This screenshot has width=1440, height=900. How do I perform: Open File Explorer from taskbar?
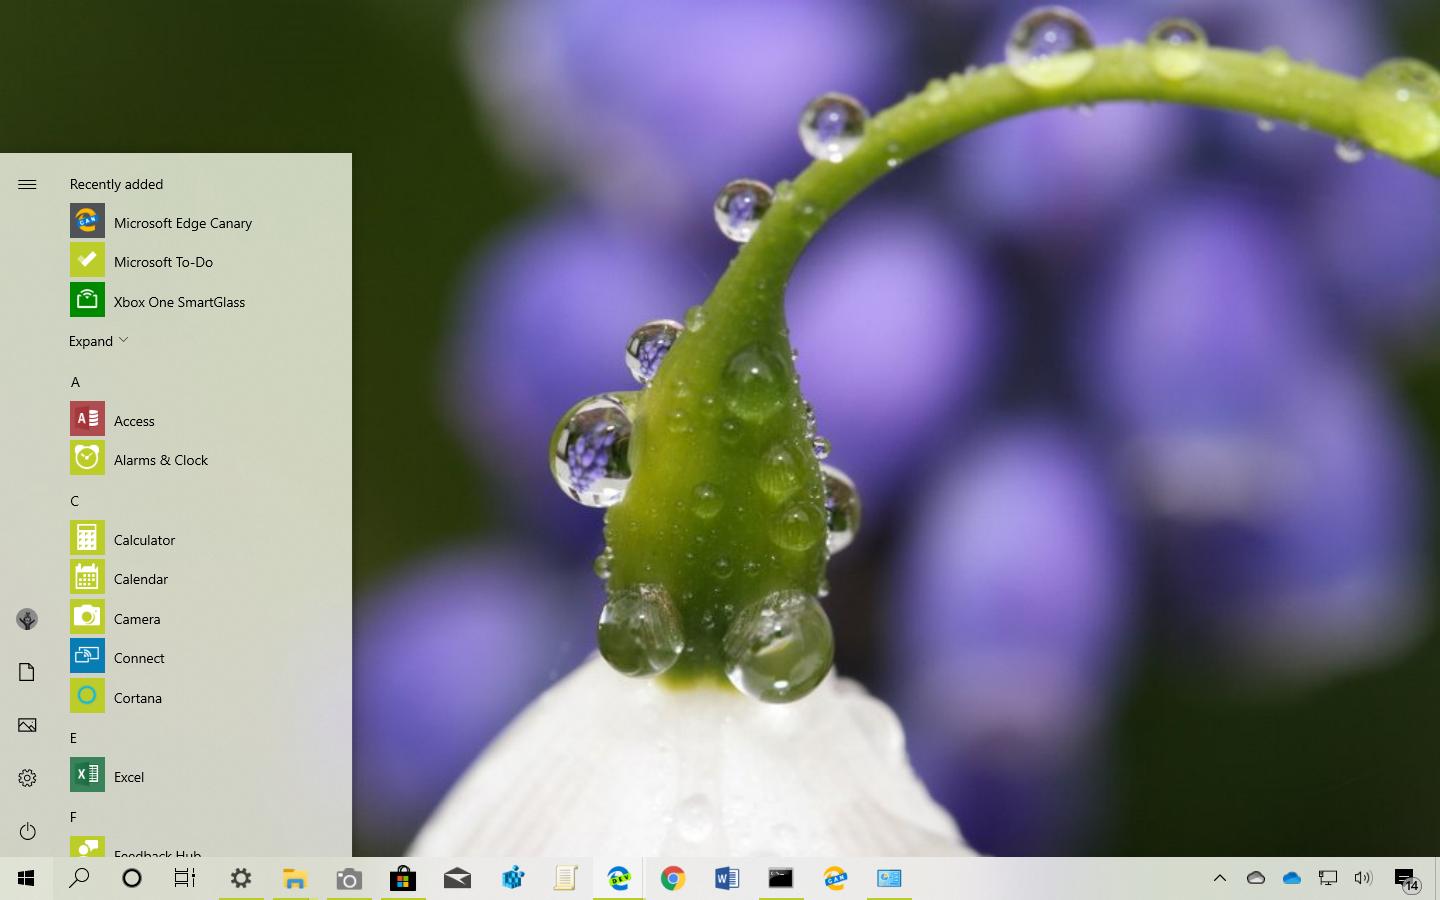pyautogui.click(x=294, y=878)
